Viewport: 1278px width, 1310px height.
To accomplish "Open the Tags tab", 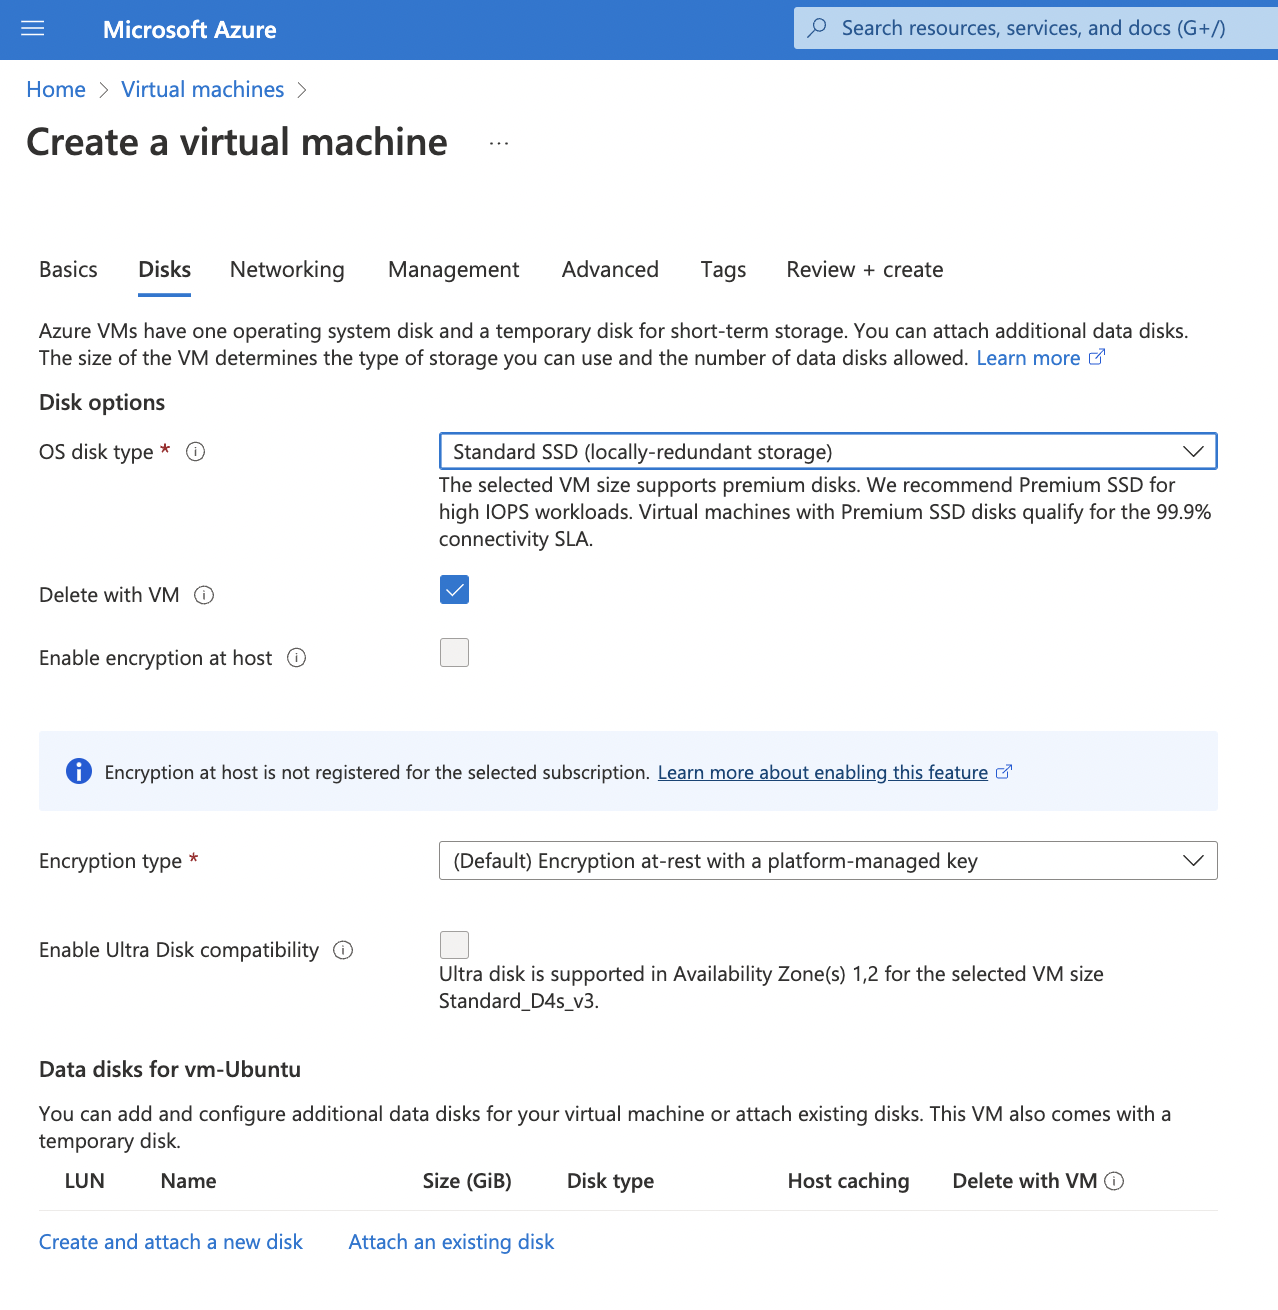I will tap(723, 270).
